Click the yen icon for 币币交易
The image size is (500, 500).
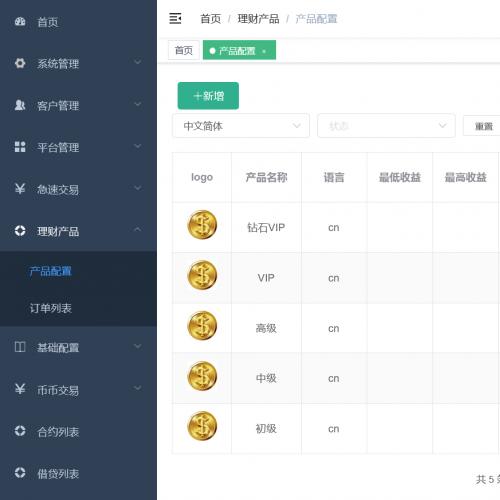[20, 389]
